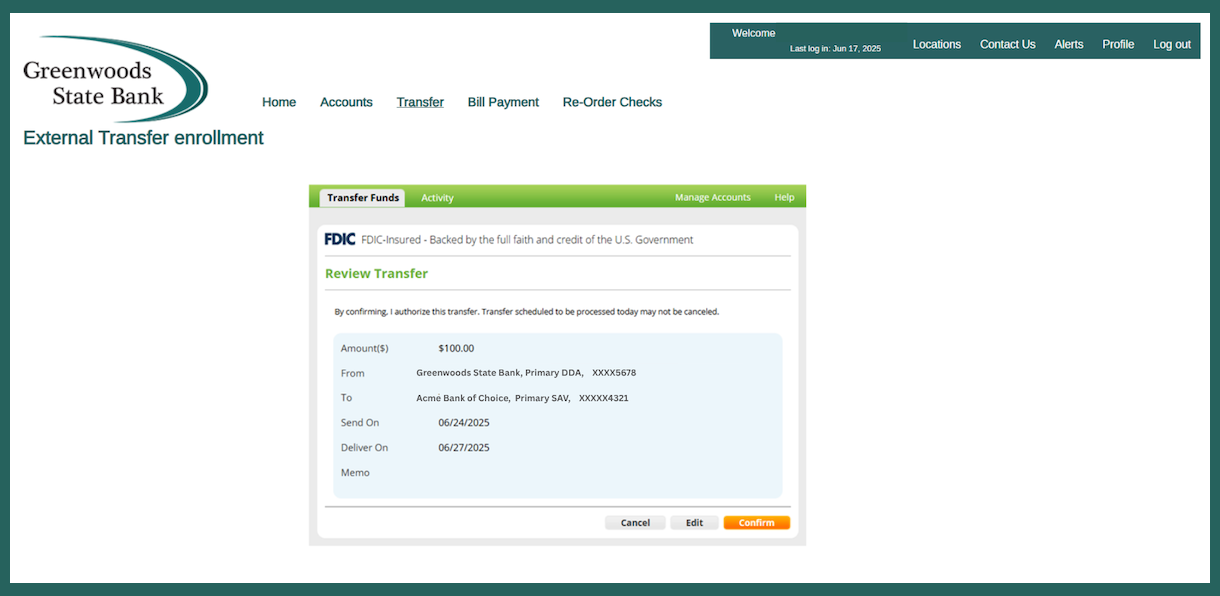
Task: Switch to the Activity tab
Action: point(437,198)
